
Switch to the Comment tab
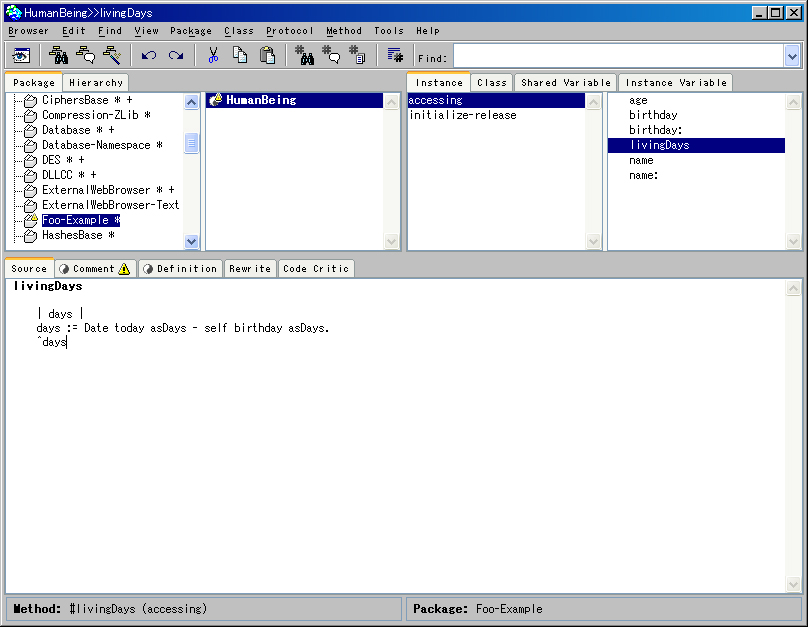coord(95,268)
